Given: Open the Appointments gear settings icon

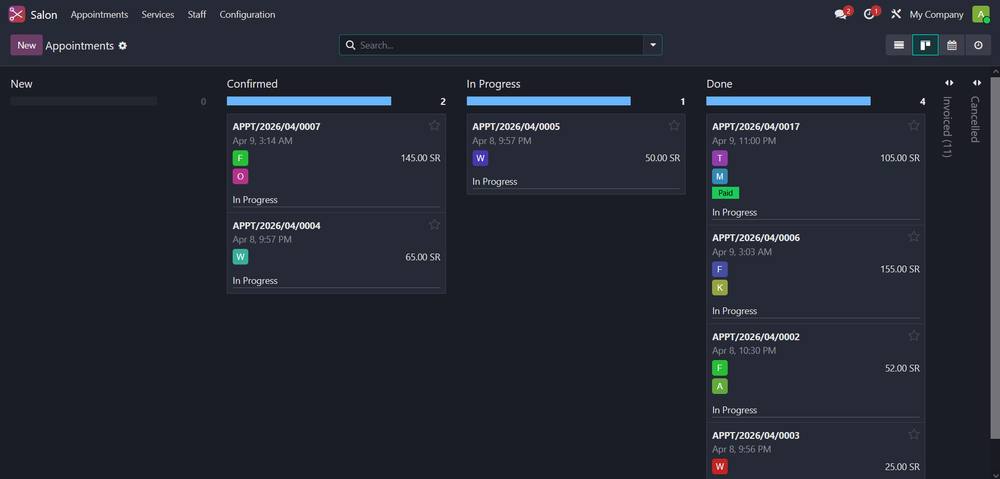Looking at the screenshot, I should tap(122, 46).
